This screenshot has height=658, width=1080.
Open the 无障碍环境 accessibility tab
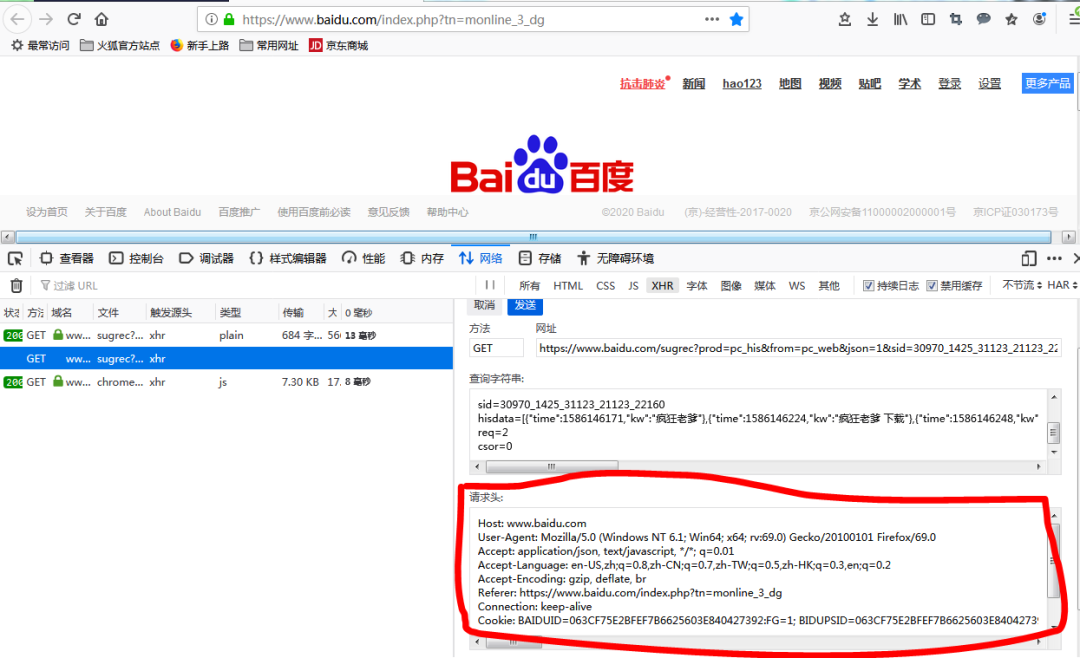coord(615,258)
